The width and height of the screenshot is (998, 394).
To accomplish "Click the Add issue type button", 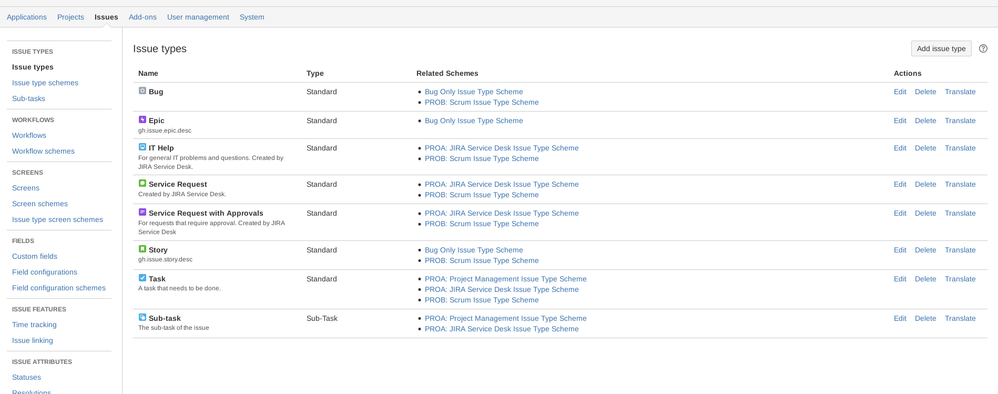I will coord(941,48).
